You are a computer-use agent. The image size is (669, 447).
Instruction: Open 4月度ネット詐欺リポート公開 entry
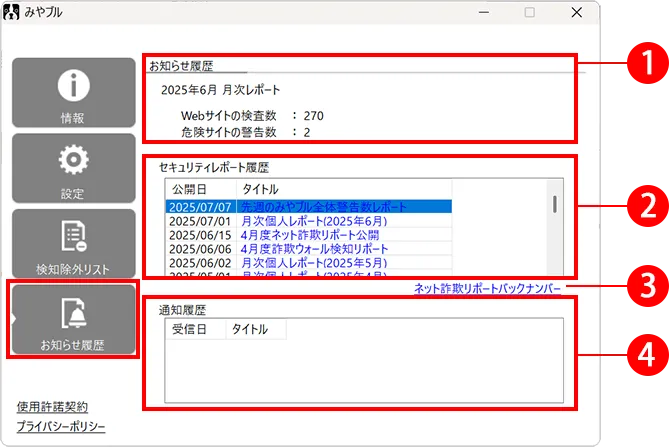coord(310,235)
